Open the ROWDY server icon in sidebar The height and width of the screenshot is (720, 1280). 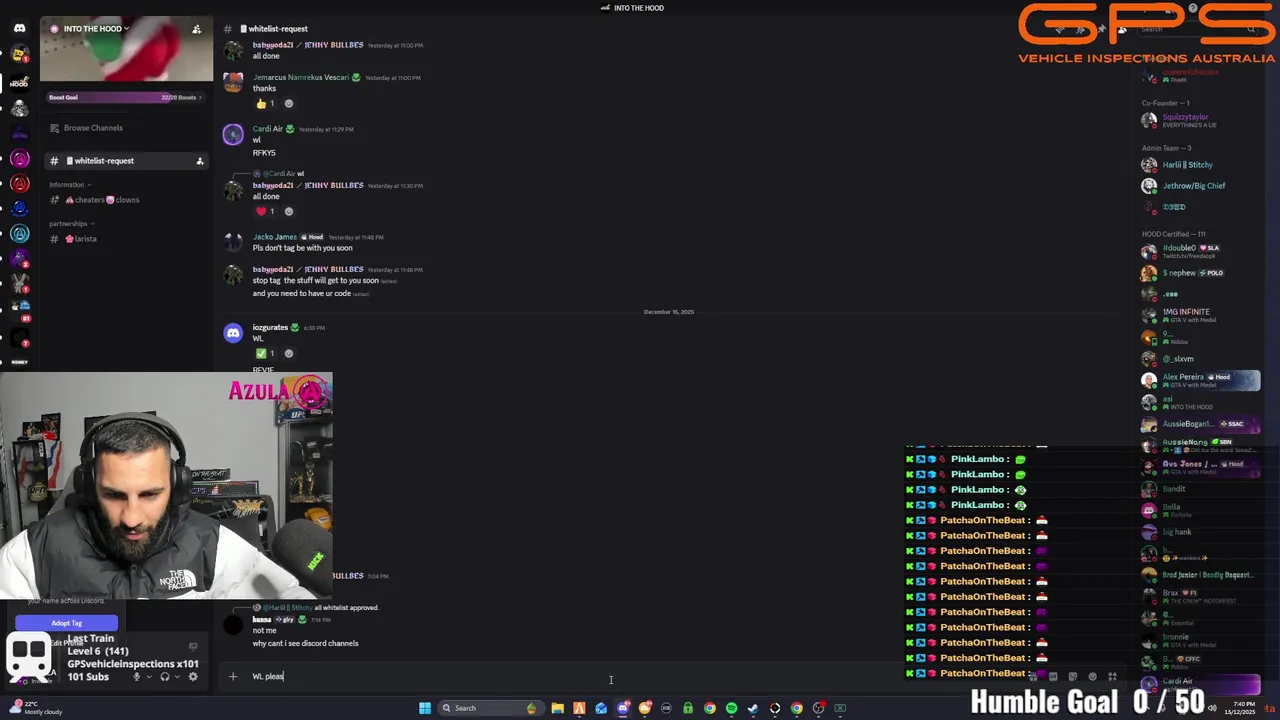click(19, 362)
